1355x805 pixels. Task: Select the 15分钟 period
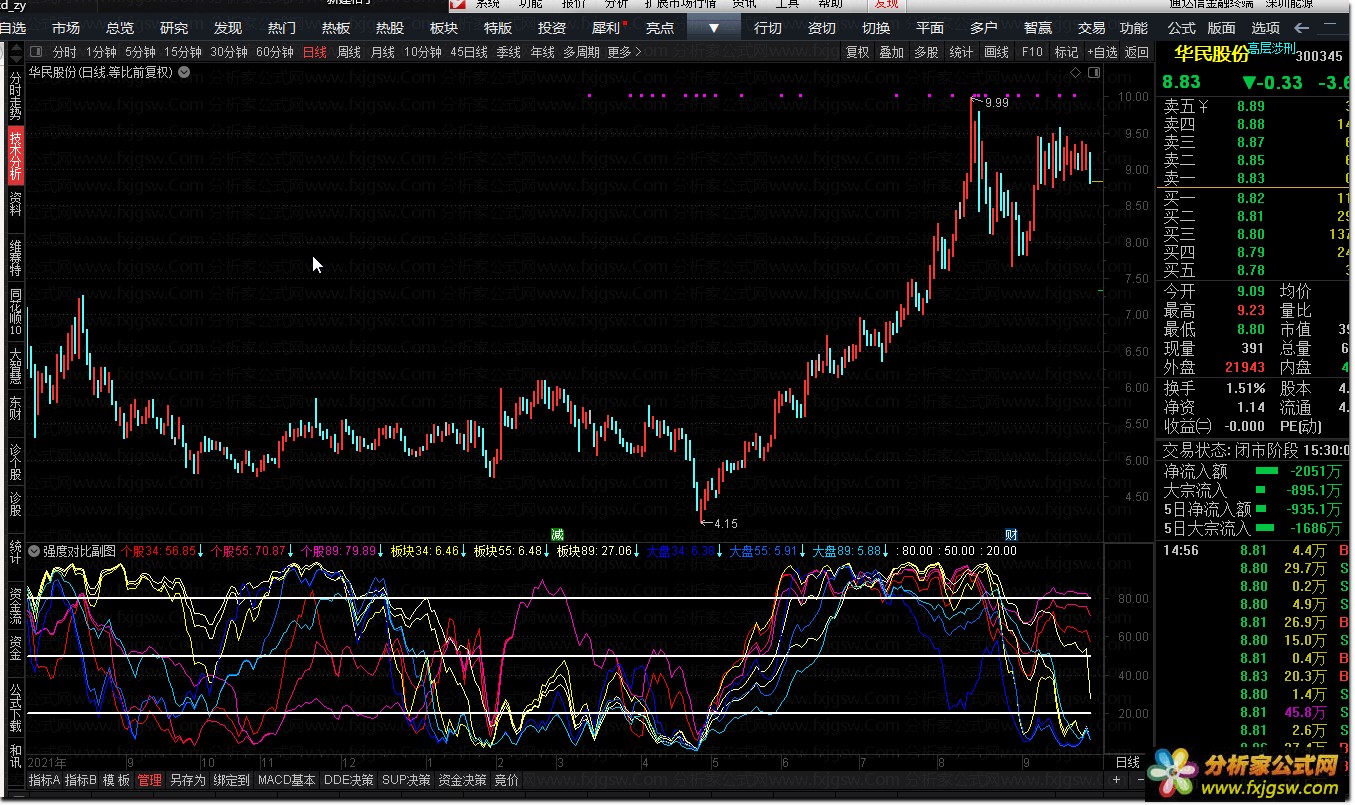click(183, 52)
